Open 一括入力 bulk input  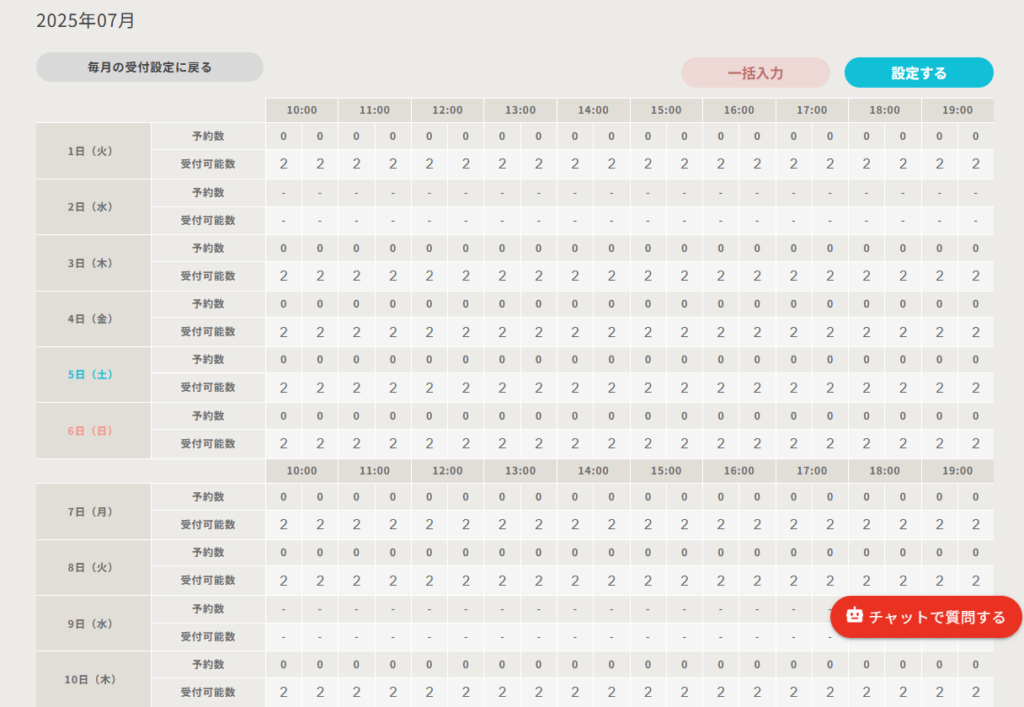pos(755,73)
